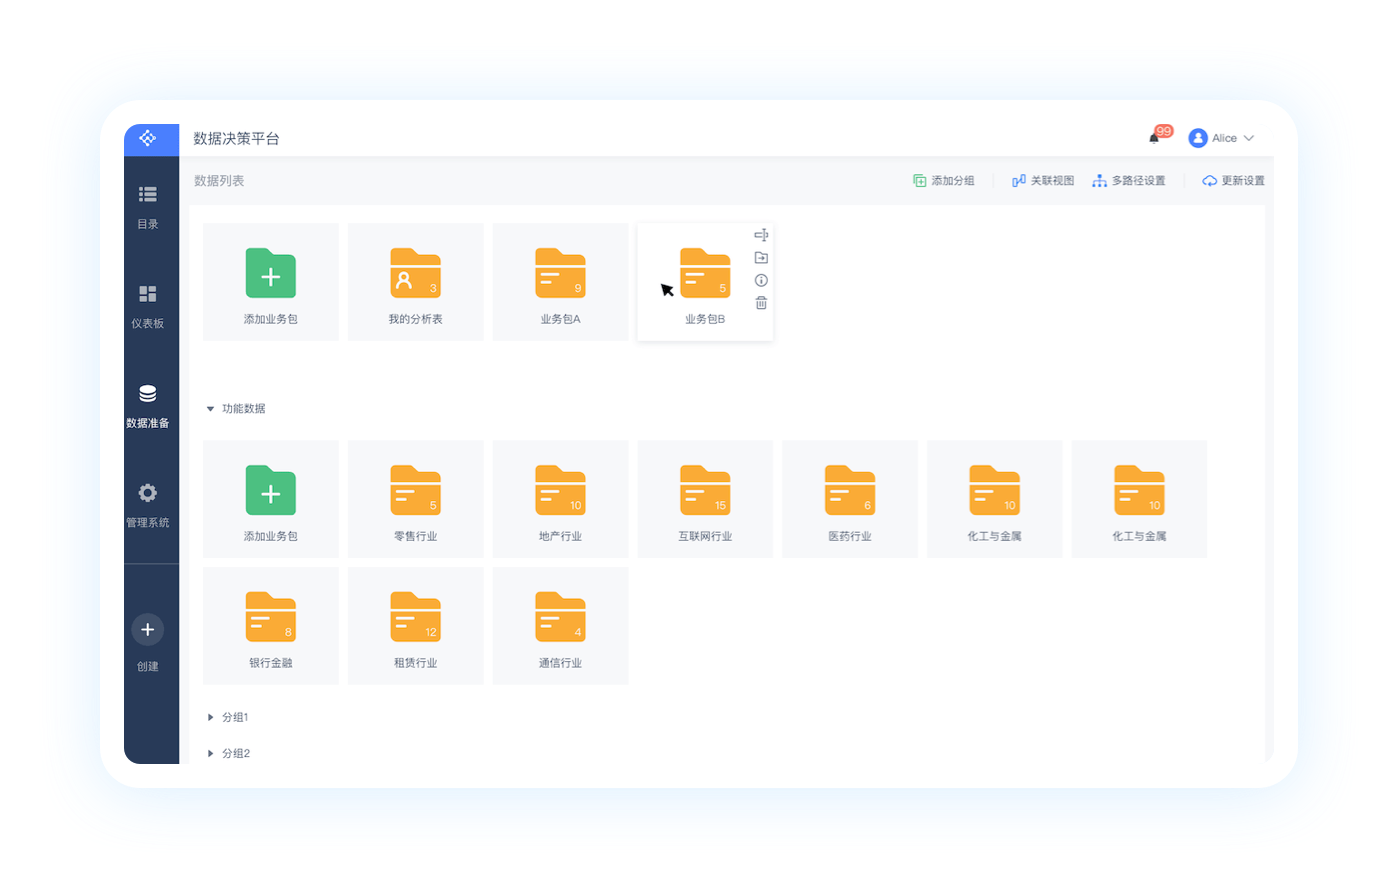
Task: Click the rename icon on 业务包B card
Action: (x=761, y=235)
